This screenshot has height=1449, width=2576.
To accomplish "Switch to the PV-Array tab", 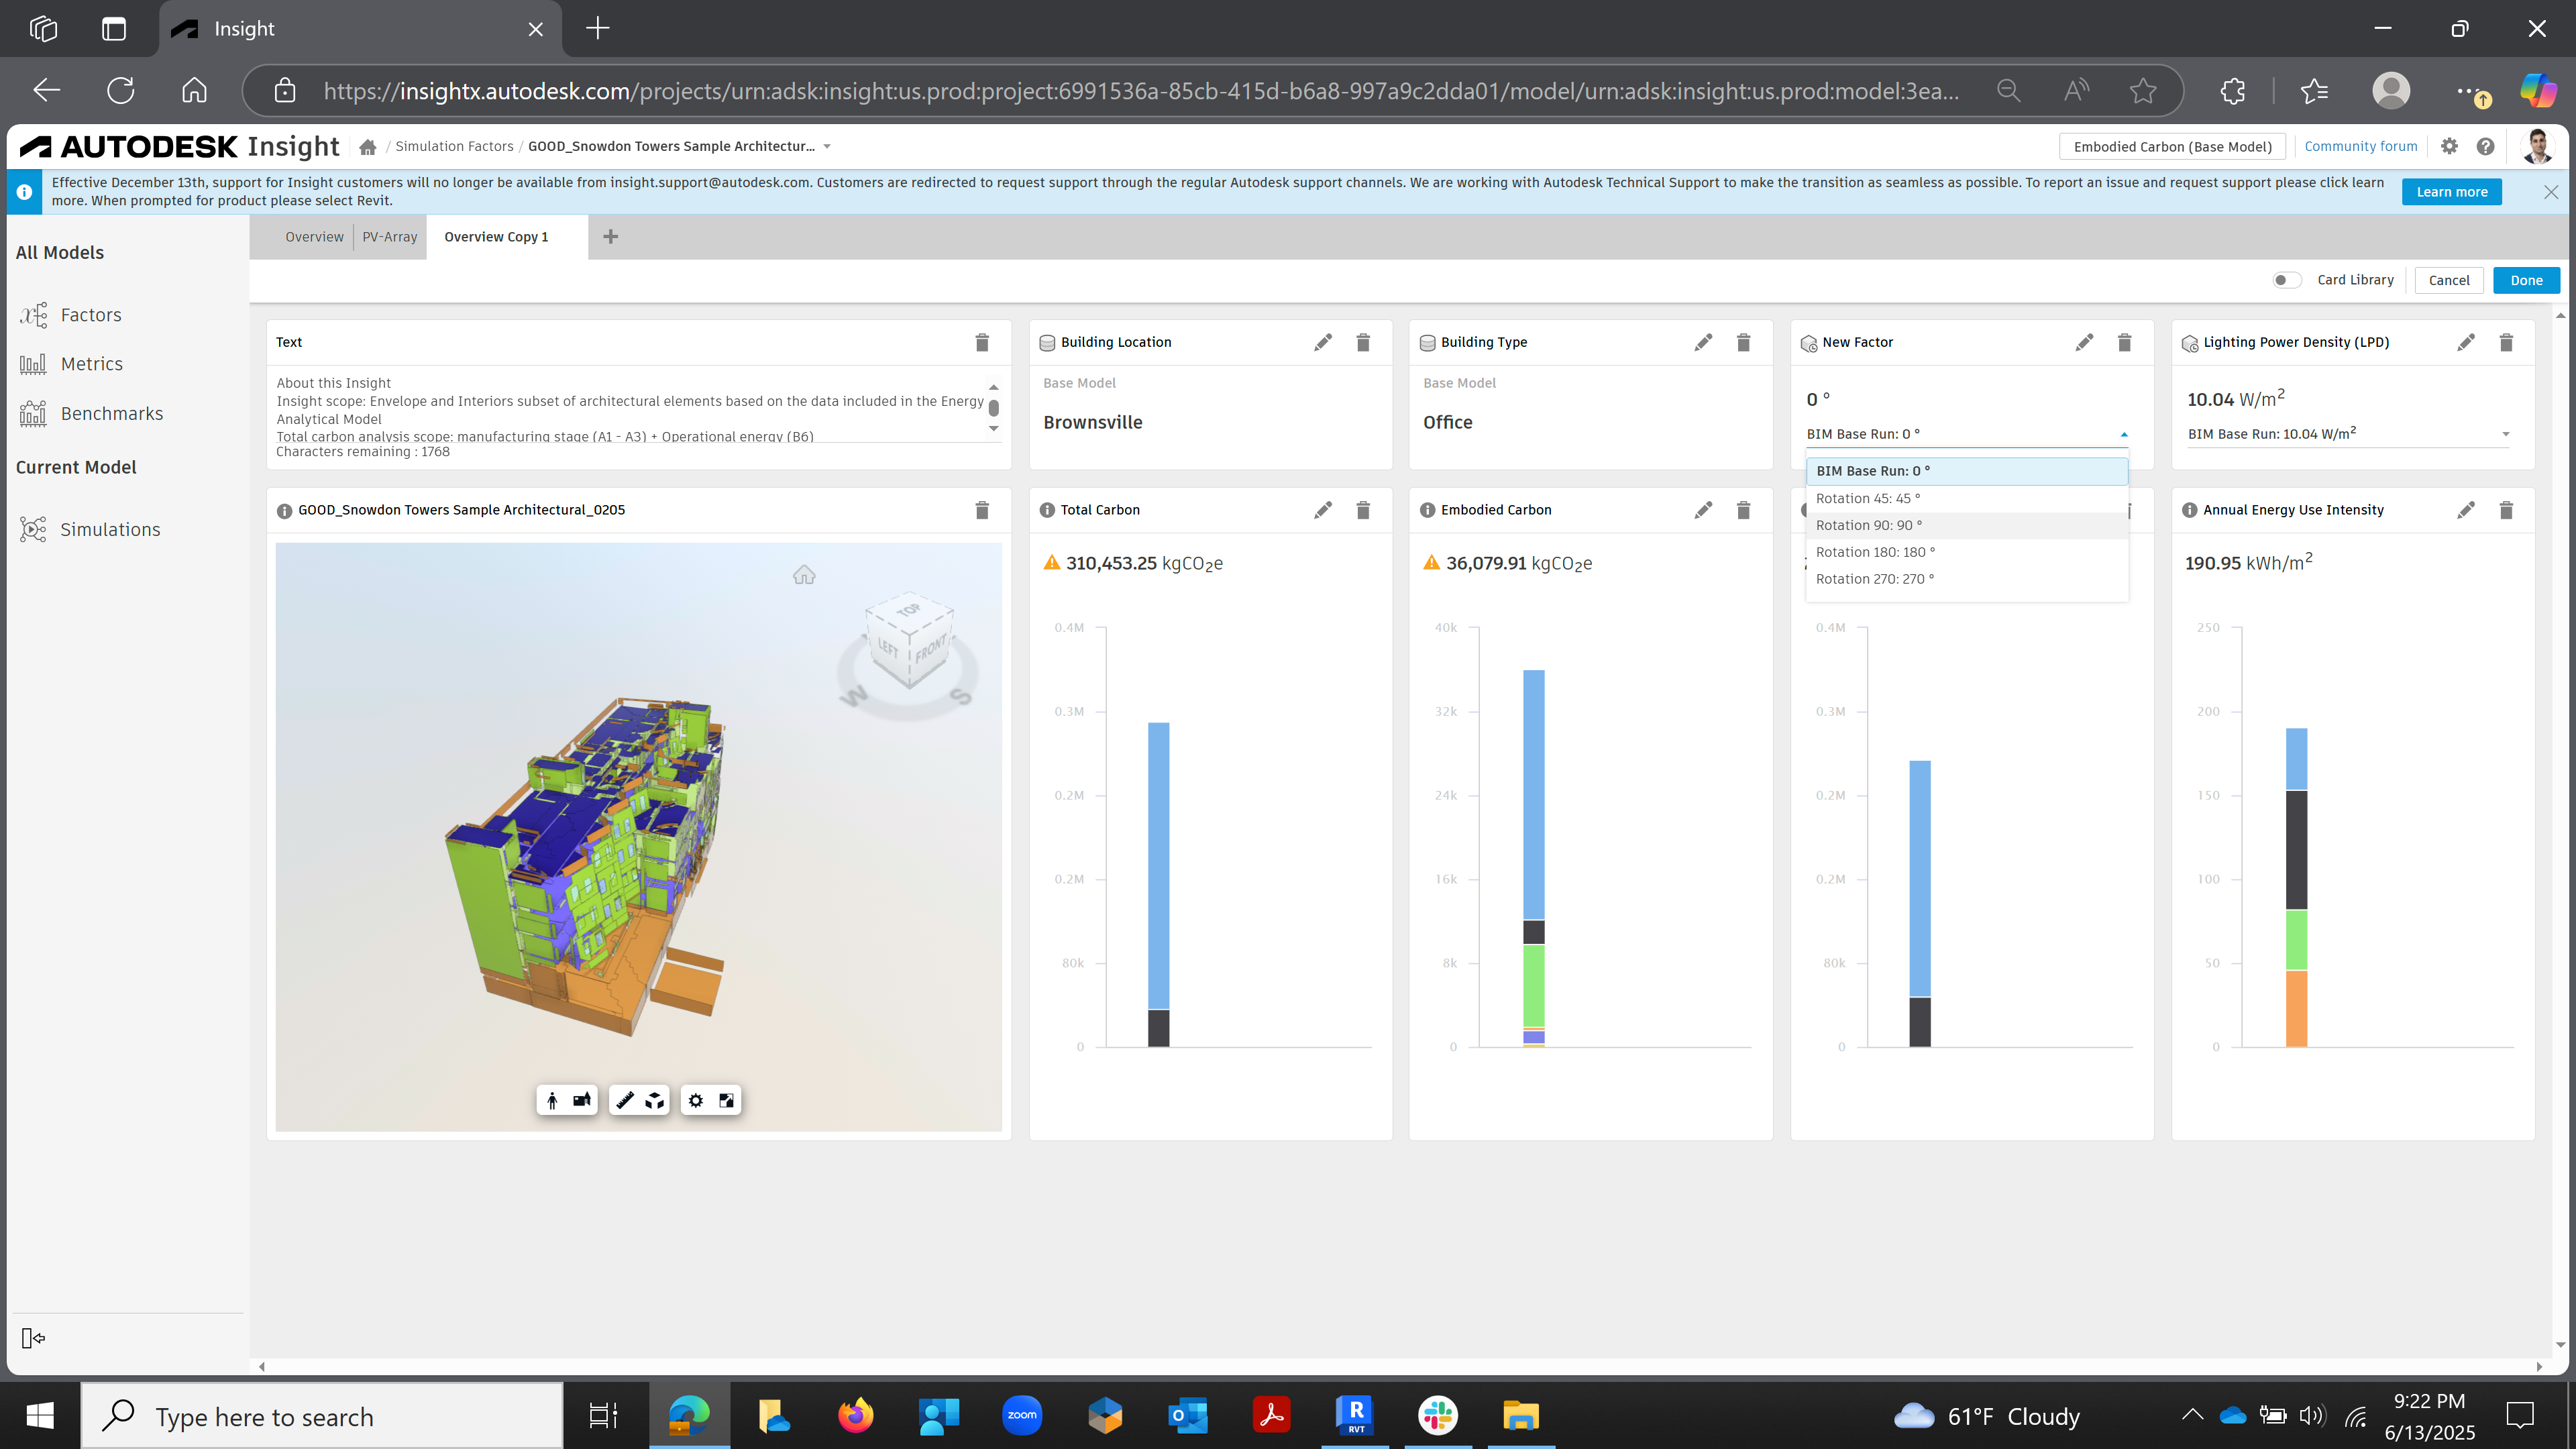I will (390, 237).
